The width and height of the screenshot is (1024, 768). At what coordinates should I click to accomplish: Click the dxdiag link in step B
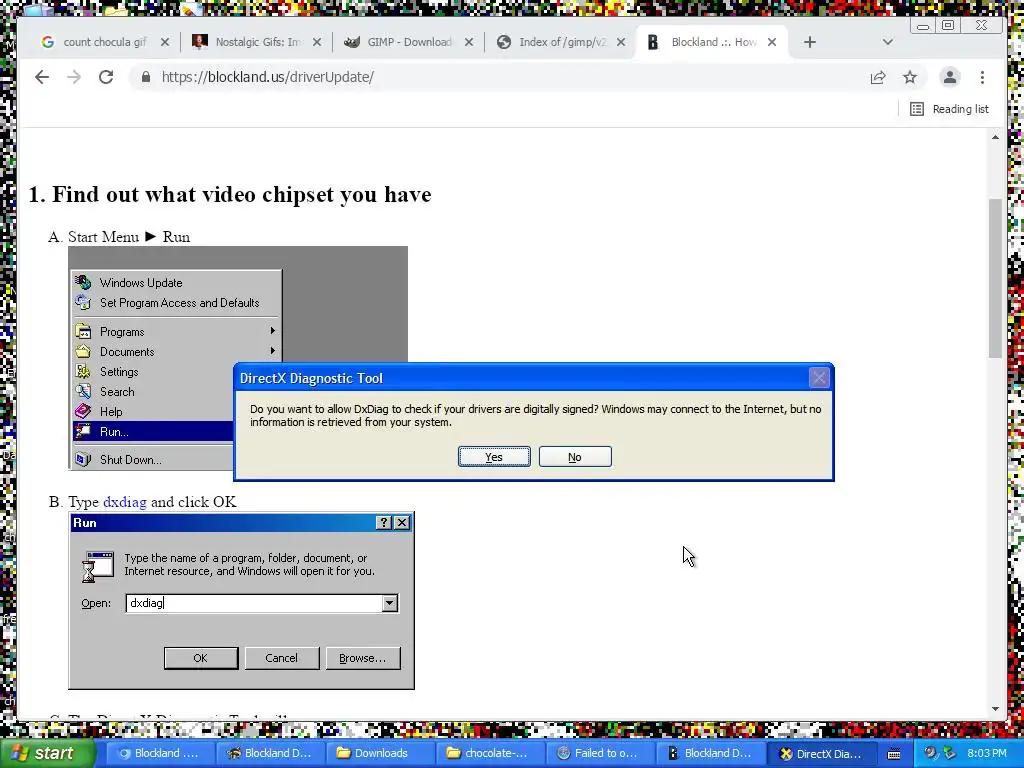[125, 502]
